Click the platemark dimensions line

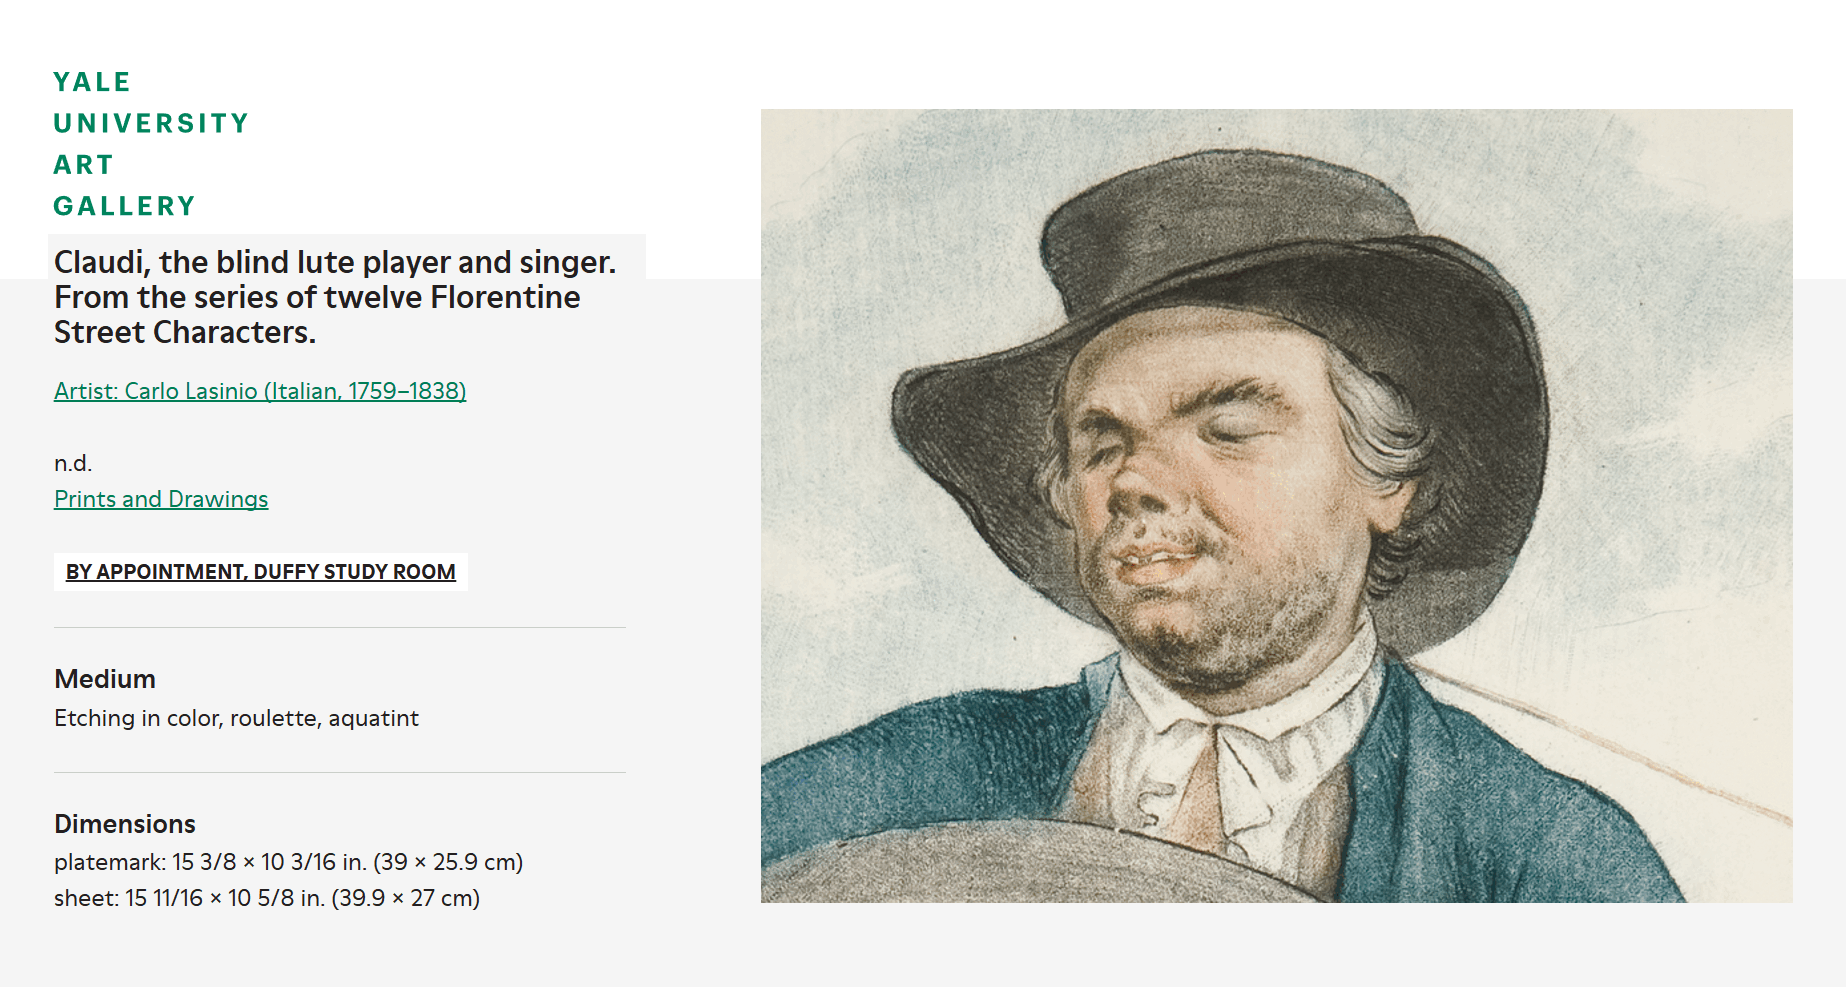(288, 862)
